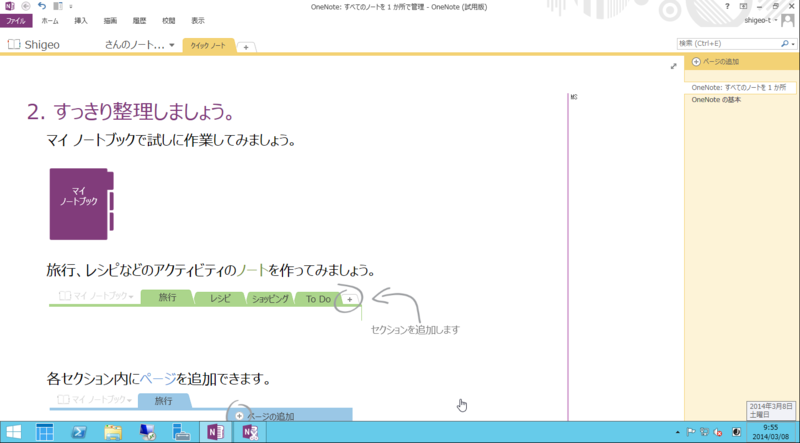The height and width of the screenshot is (443, 800).
Task: Show hidden tray icons arrow
Action: (x=678, y=432)
